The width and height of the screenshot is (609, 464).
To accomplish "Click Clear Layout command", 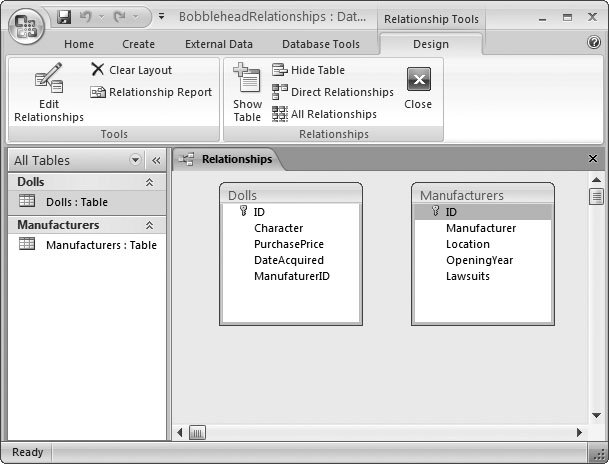I will point(131,70).
